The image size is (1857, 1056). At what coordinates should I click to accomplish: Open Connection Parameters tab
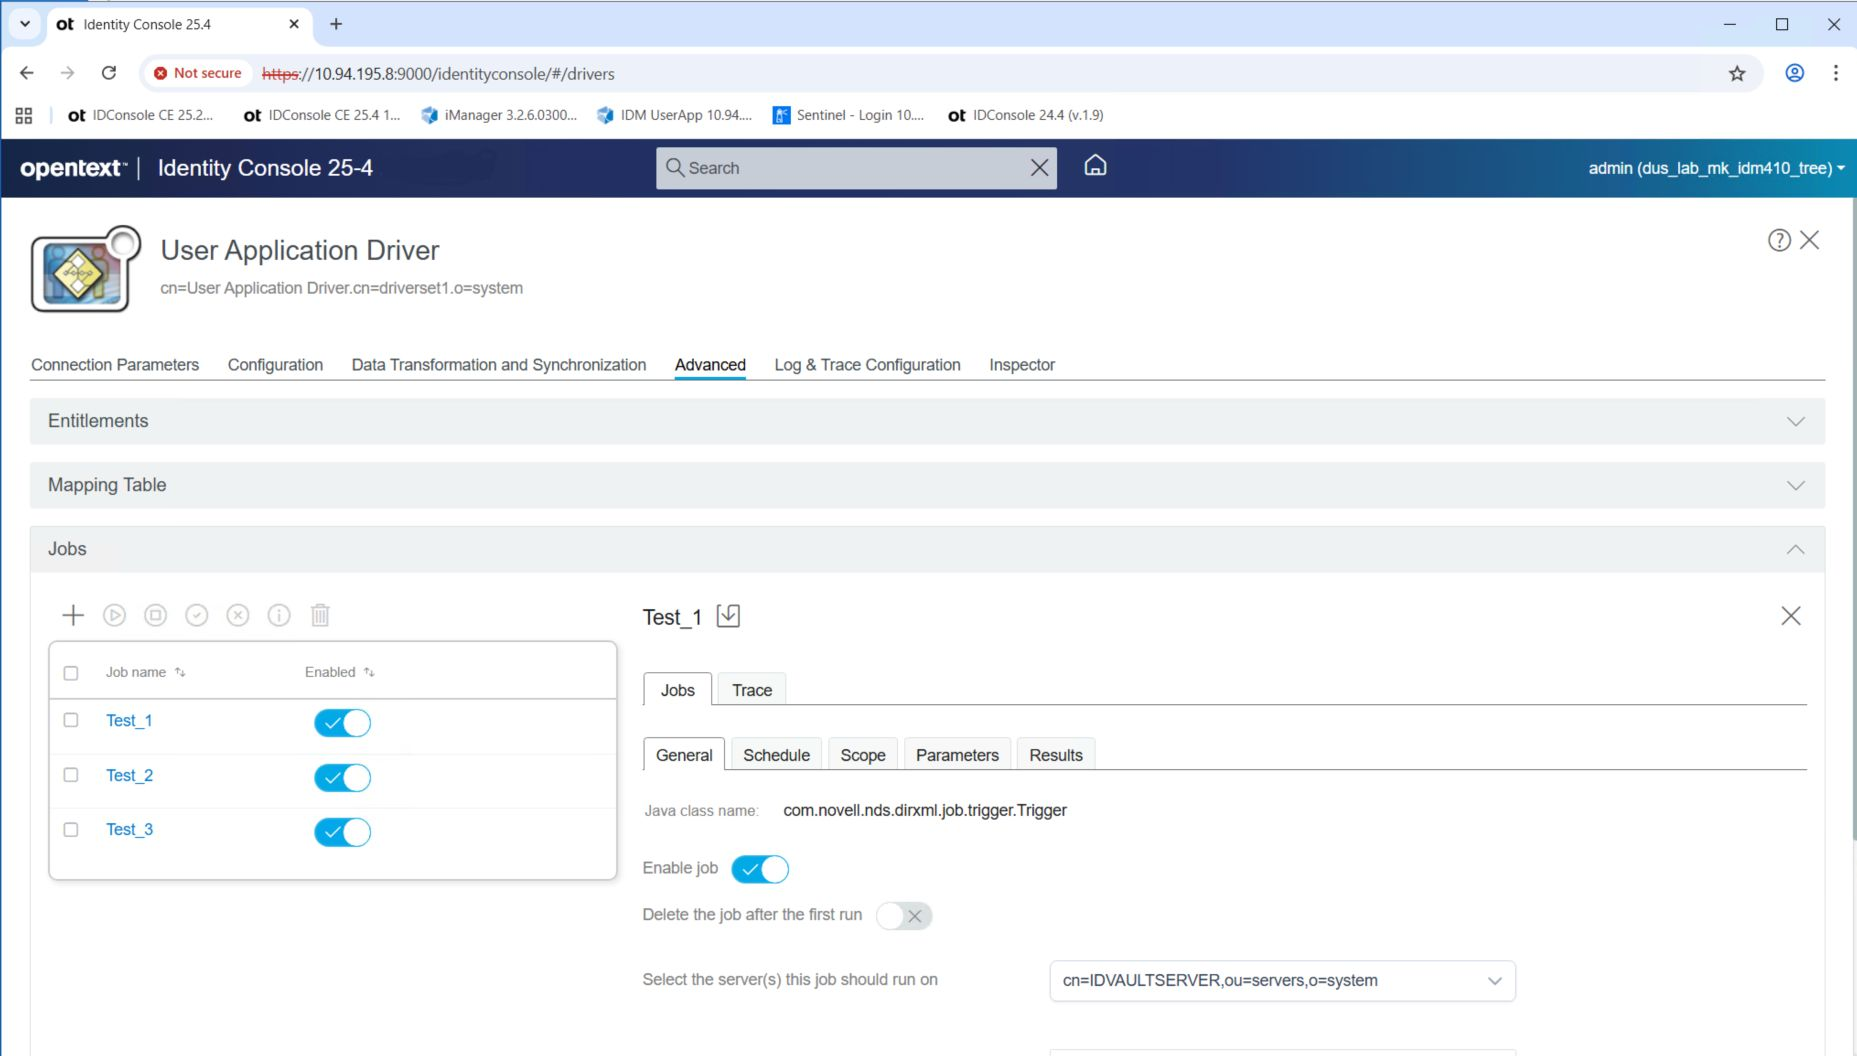click(x=115, y=365)
